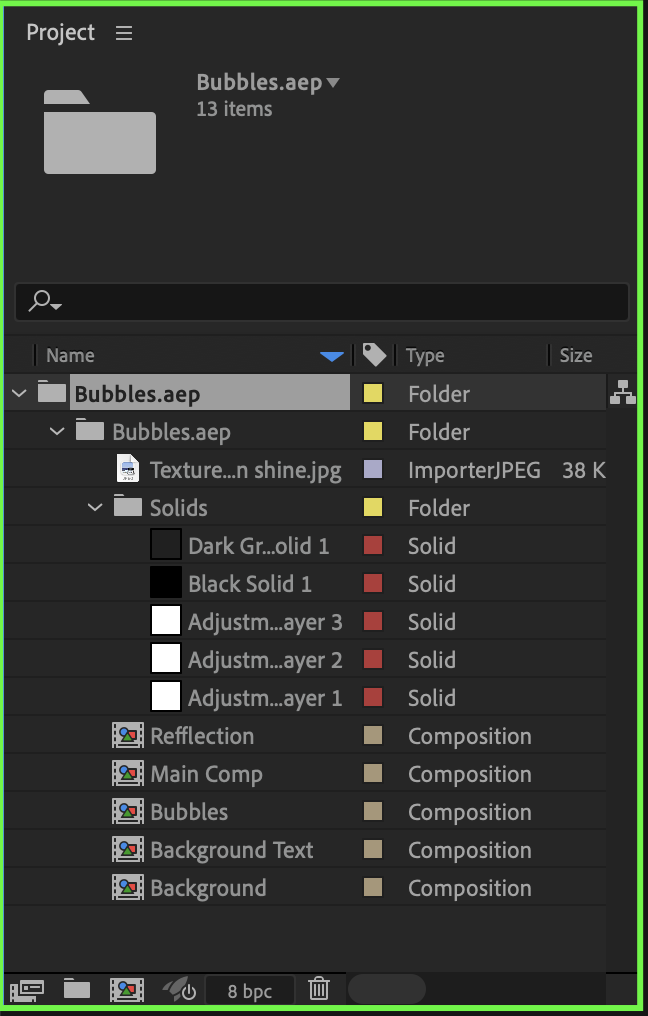Sort by the Name column header

[x=70, y=355]
